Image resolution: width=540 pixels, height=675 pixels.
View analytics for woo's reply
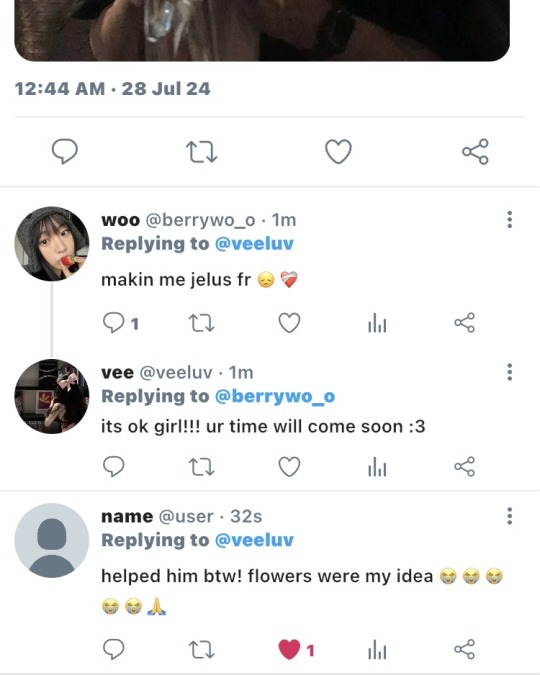[x=377, y=323]
